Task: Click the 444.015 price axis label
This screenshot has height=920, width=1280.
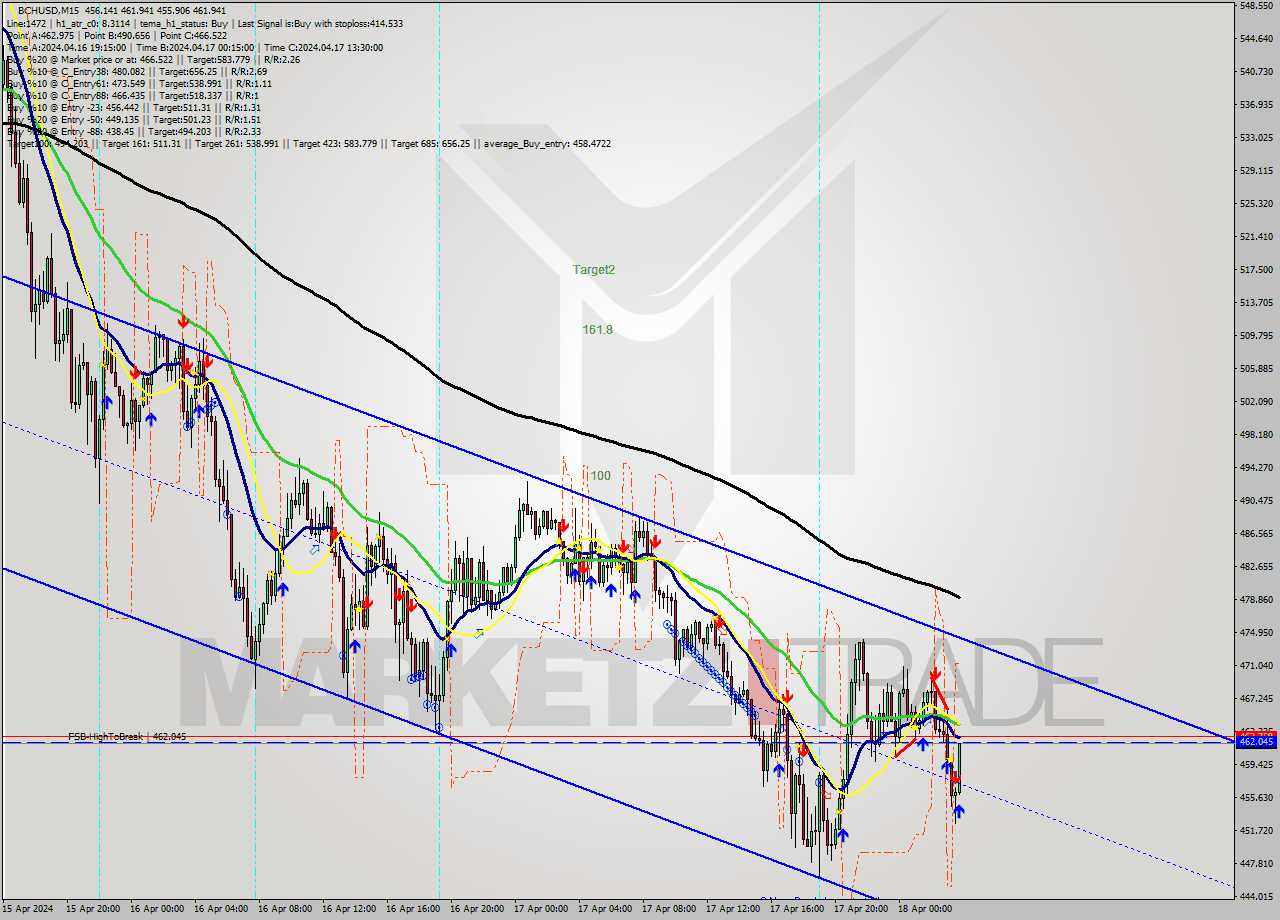Action: (x=1256, y=896)
